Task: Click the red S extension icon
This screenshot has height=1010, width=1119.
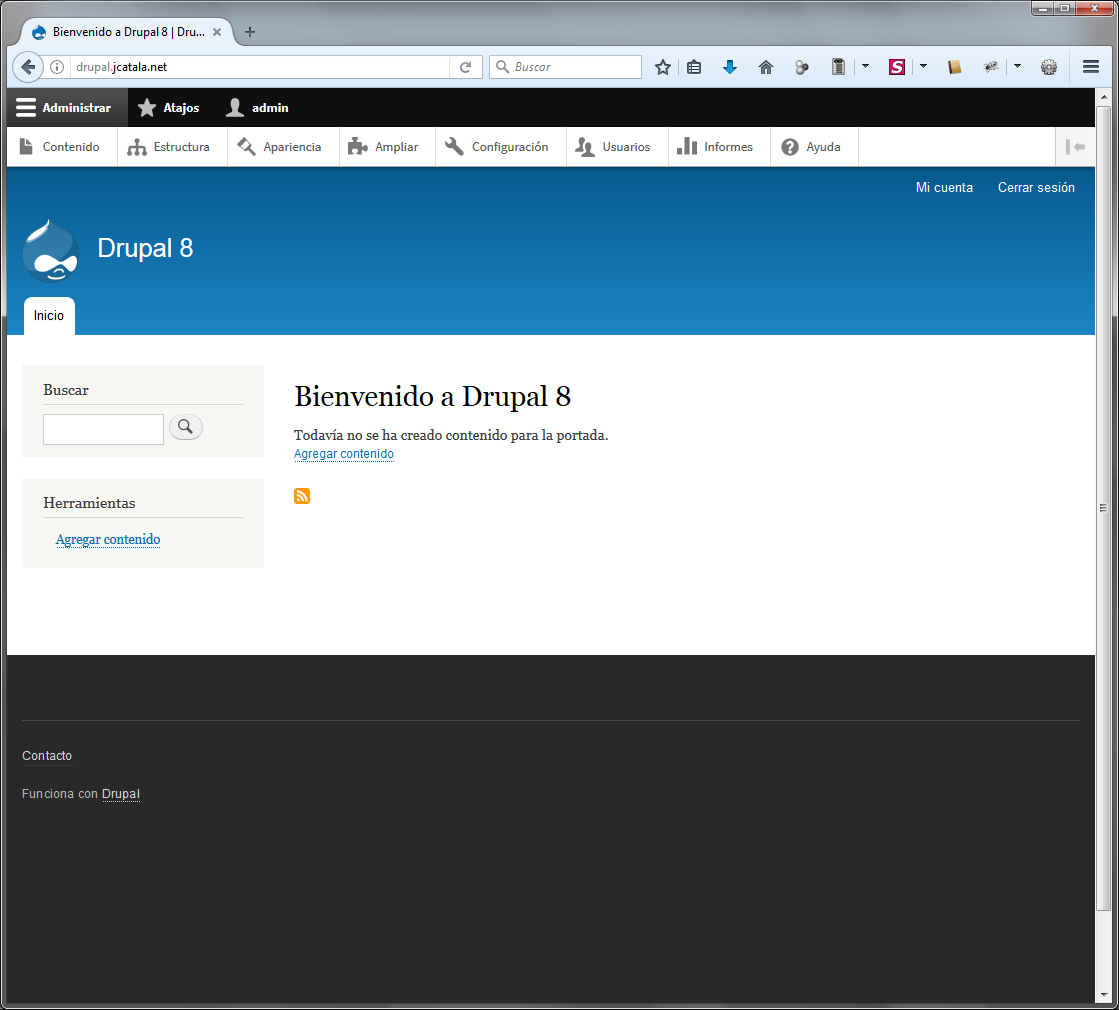Action: [x=897, y=67]
